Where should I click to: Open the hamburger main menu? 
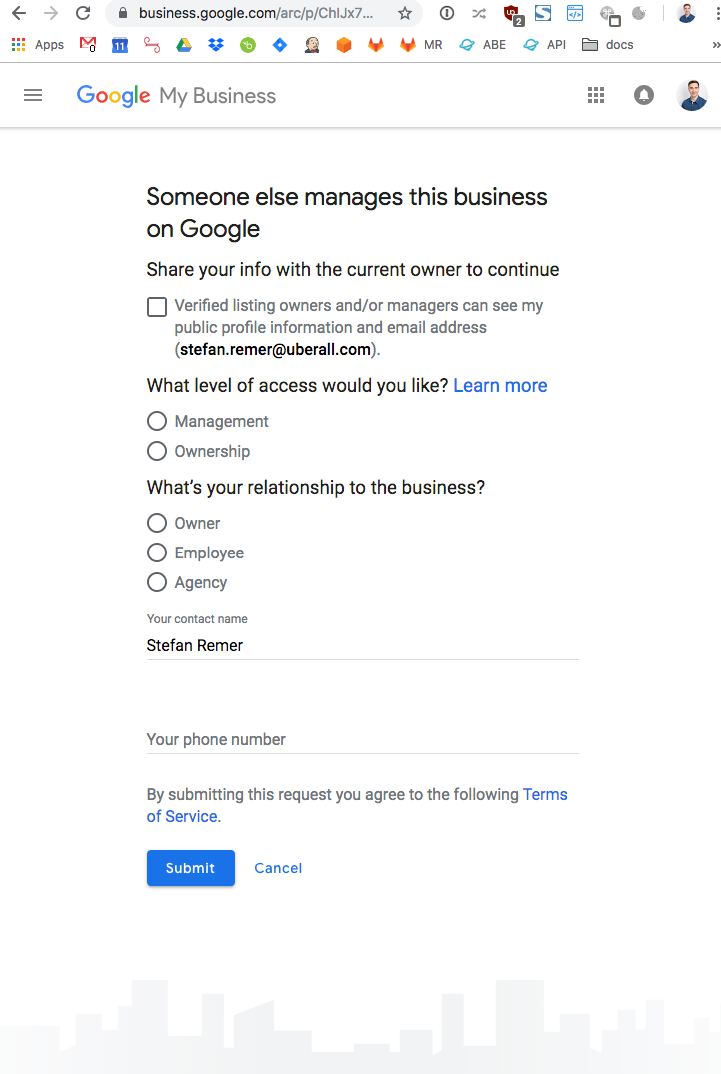click(x=33, y=95)
